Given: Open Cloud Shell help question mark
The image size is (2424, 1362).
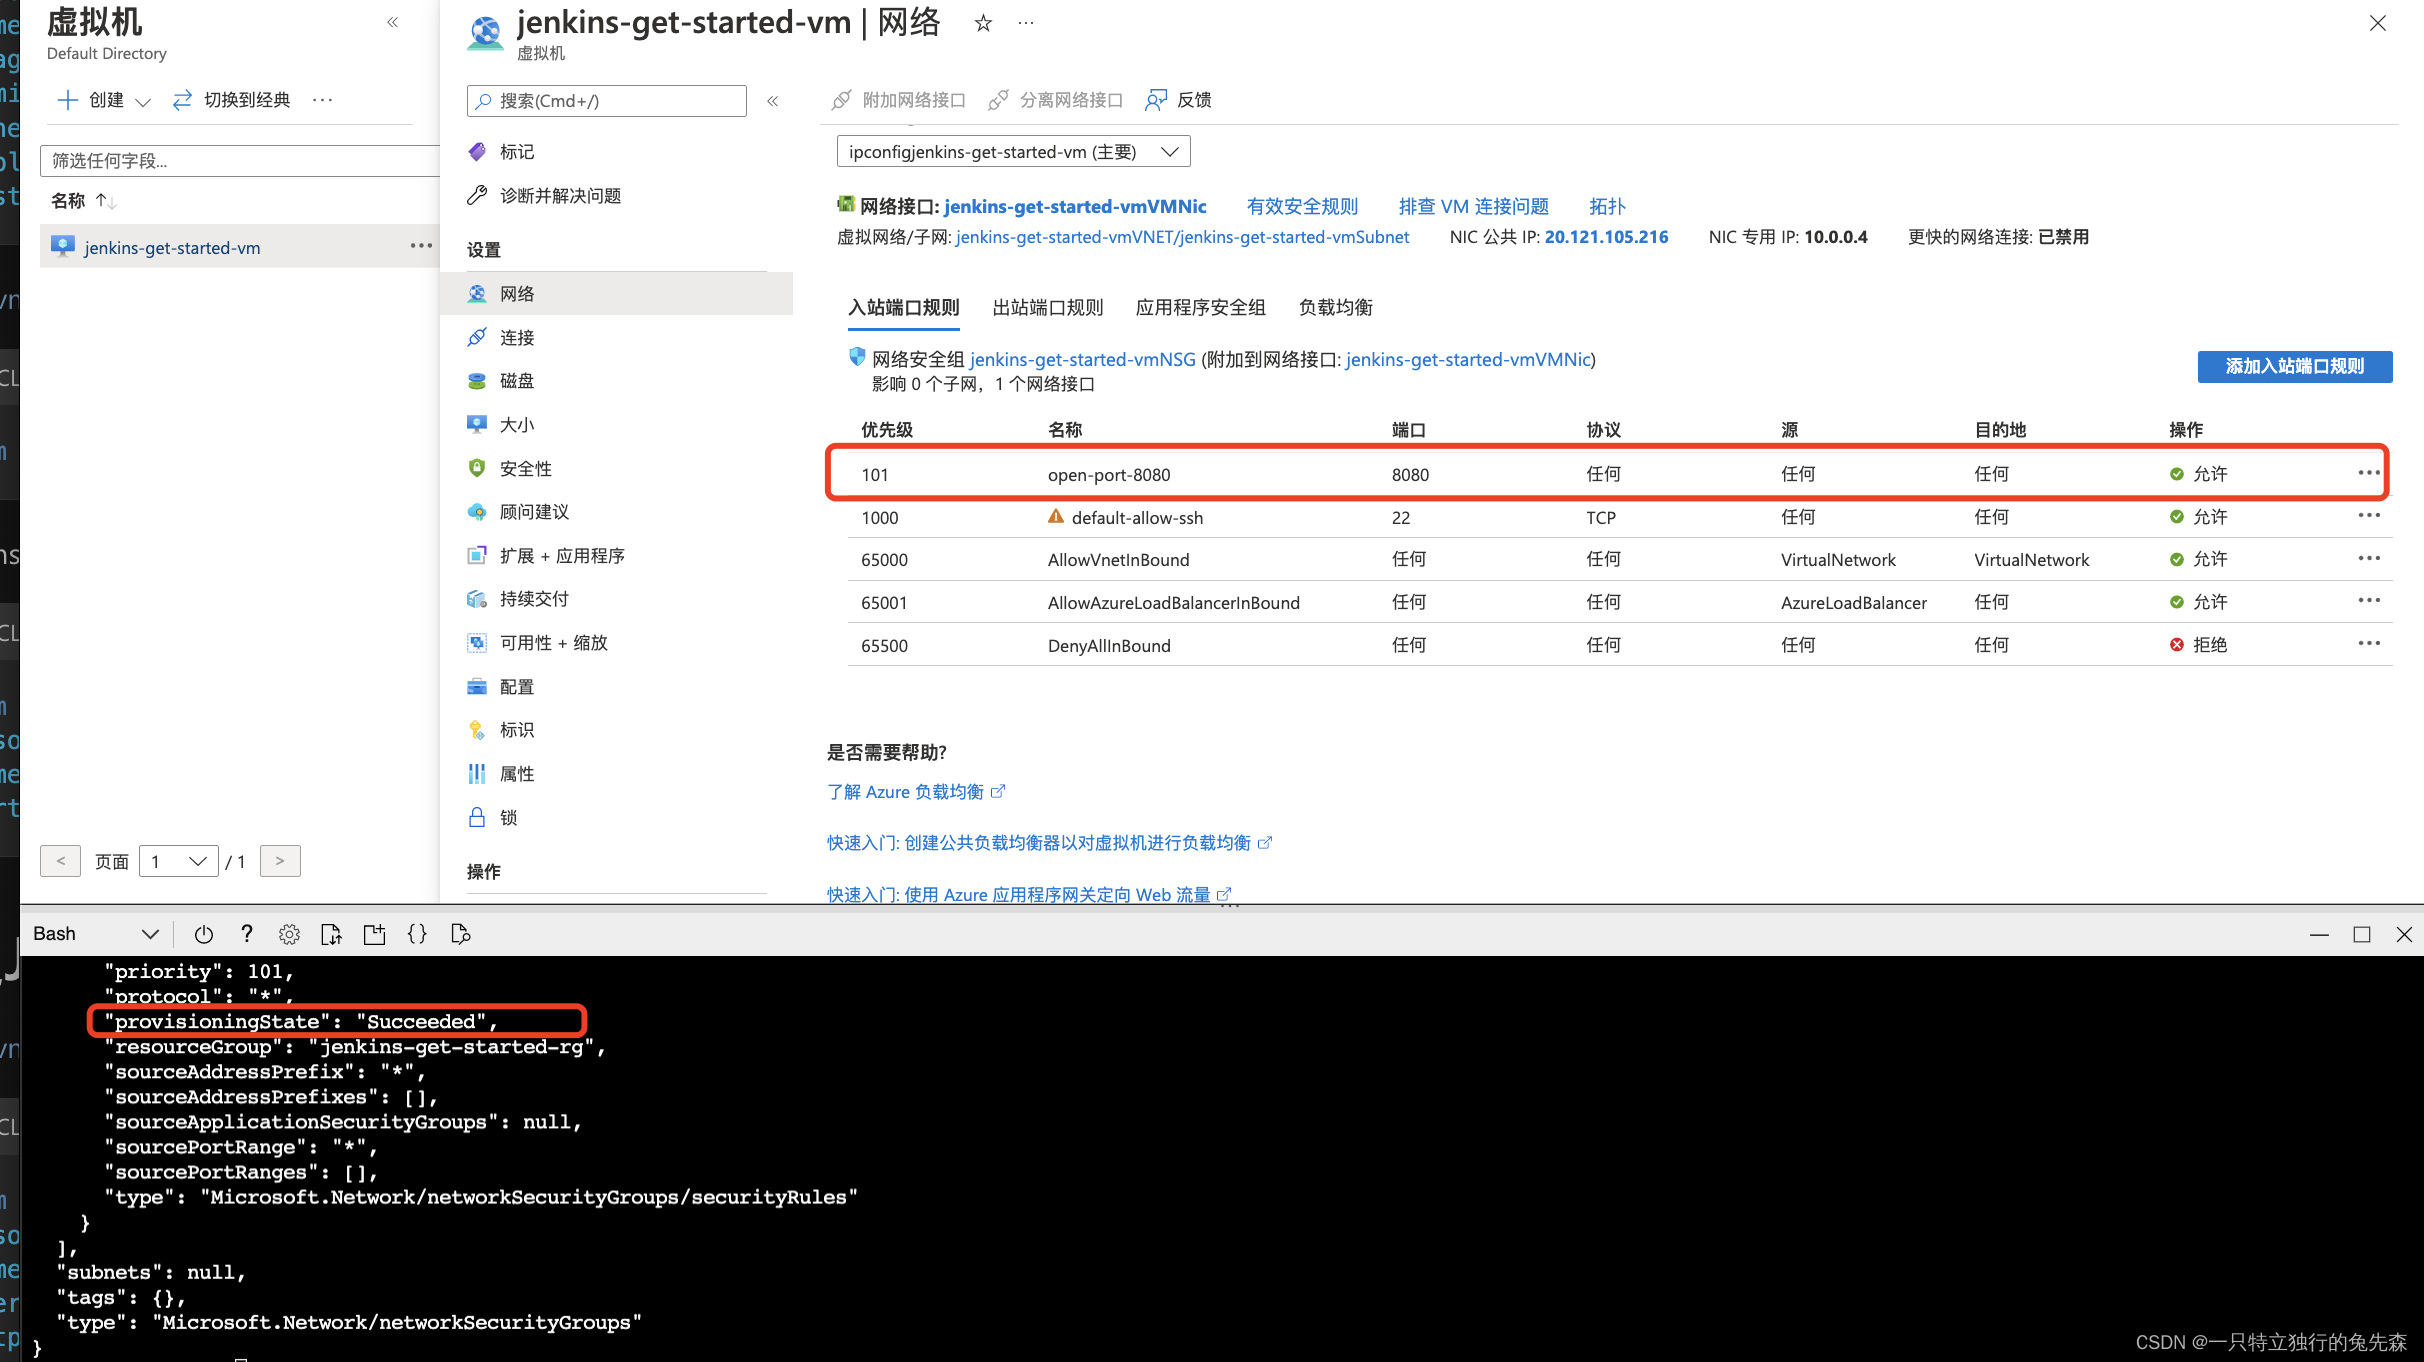Looking at the screenshot, I should click(246, 934).
